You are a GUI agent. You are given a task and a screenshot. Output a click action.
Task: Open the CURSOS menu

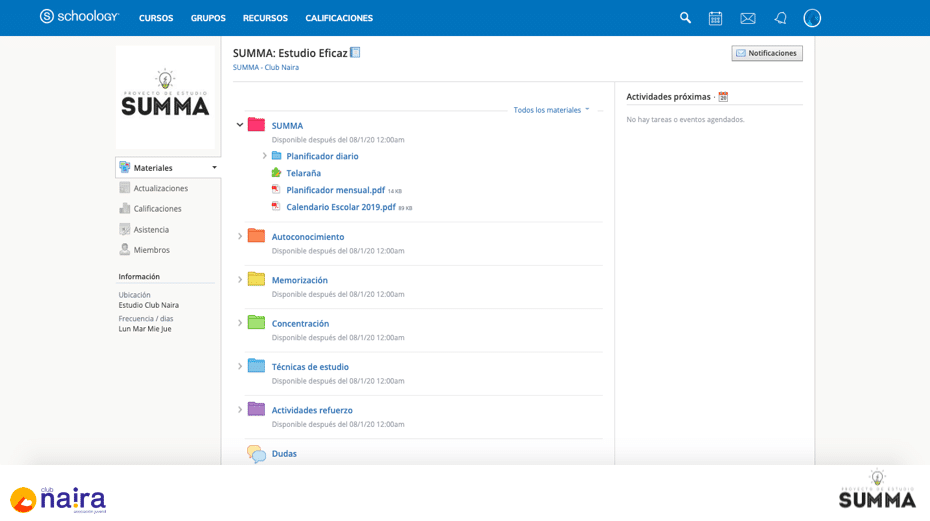click(x=156, y=18)
